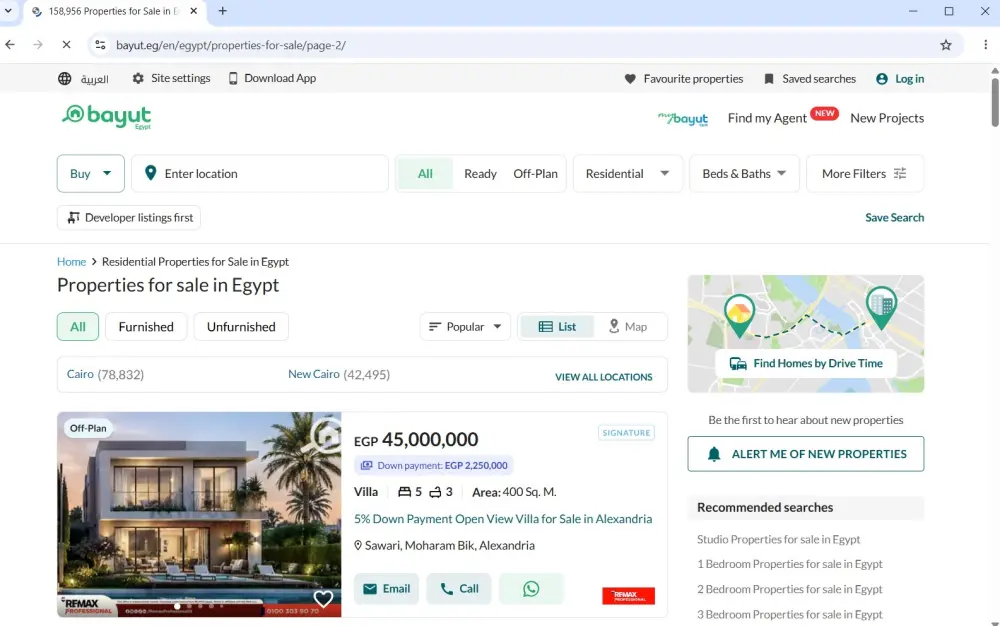Show only Furnished properties
This screenshot has height=626, width=1000.
point(146,326)
